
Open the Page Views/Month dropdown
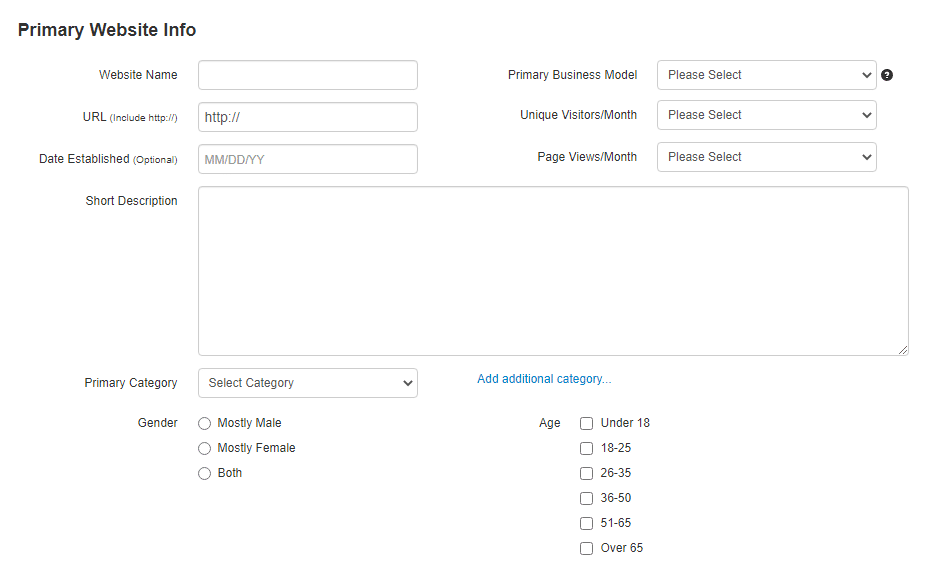tap(767, 157)
